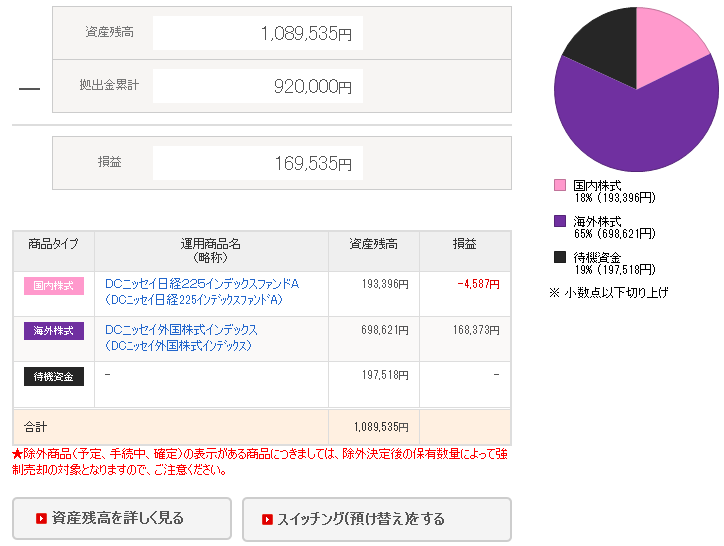This screenshot has height=546, width=724.
Task: Click the 19% (197,518円) legend text
Action: point(615,270)
